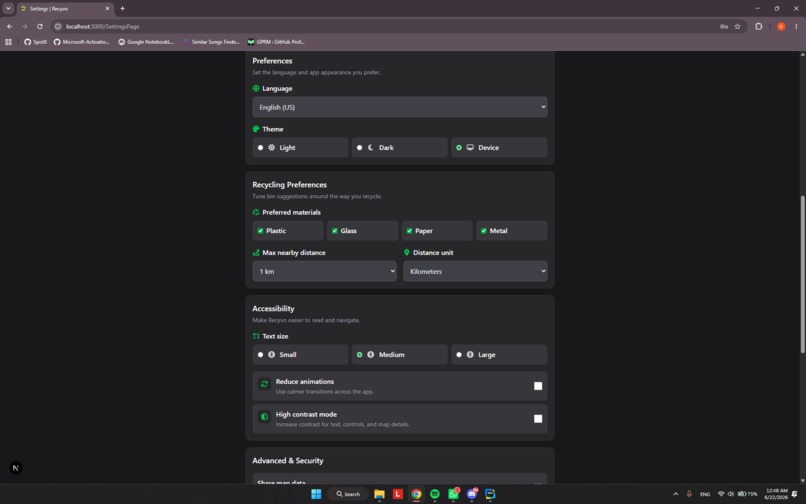This screenshot has width=806, height=504.
Task: Open the password manager key icon
Action: (724, 26)
